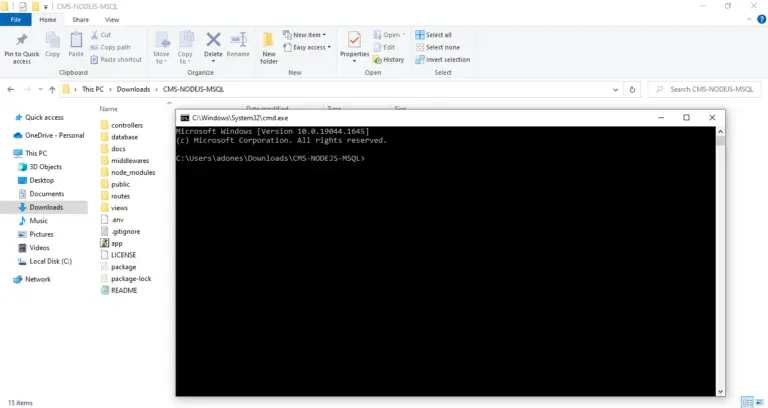Select the README file icon

click(x=104, y=290)
